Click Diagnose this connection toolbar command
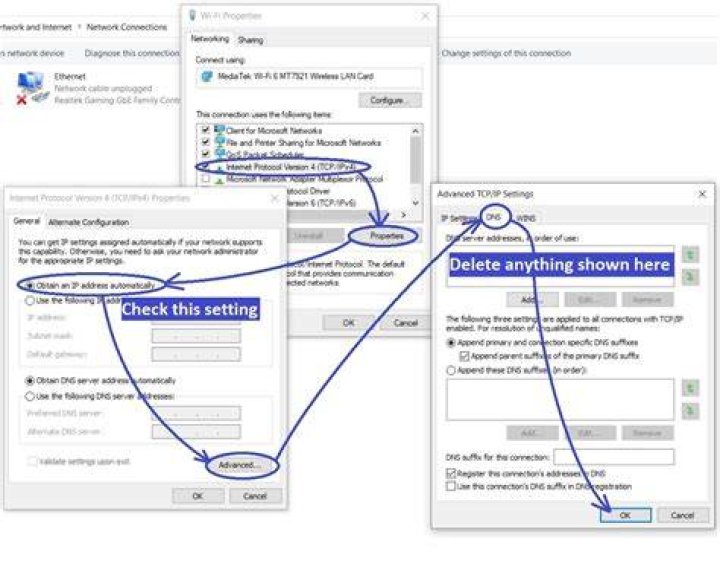720x564 pixels. coord(132,53)
